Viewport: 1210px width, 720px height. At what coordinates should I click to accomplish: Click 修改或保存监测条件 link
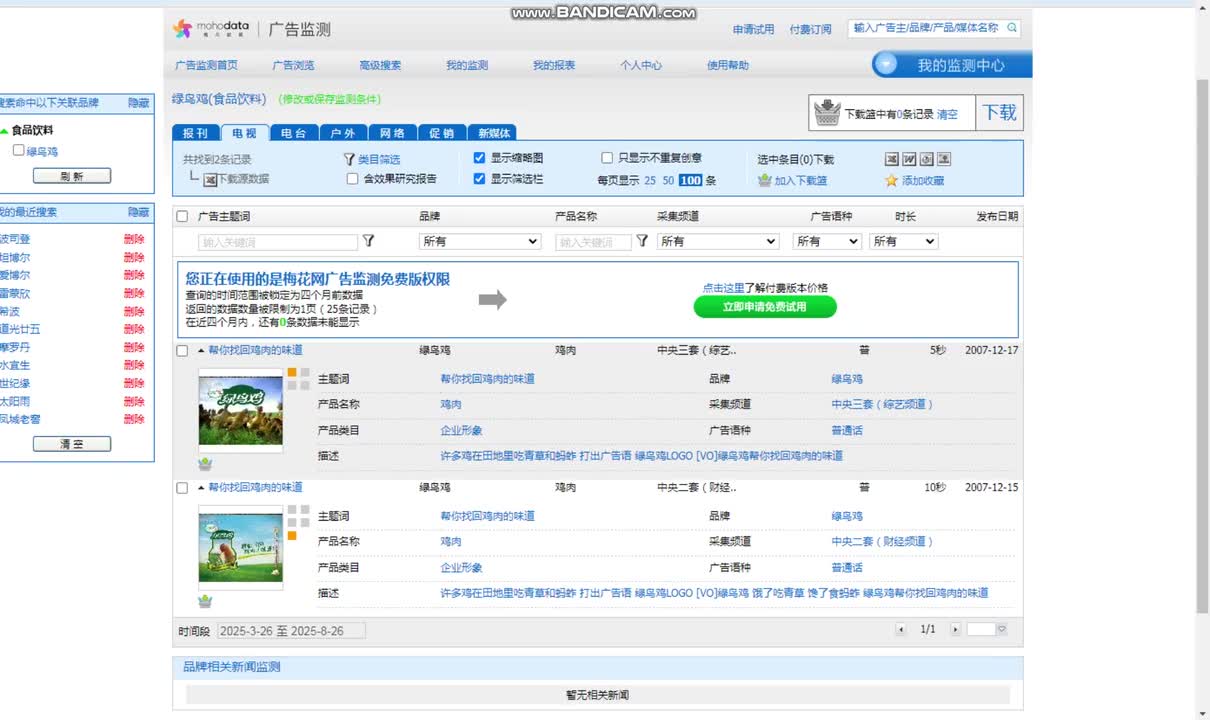click(329, 99)
